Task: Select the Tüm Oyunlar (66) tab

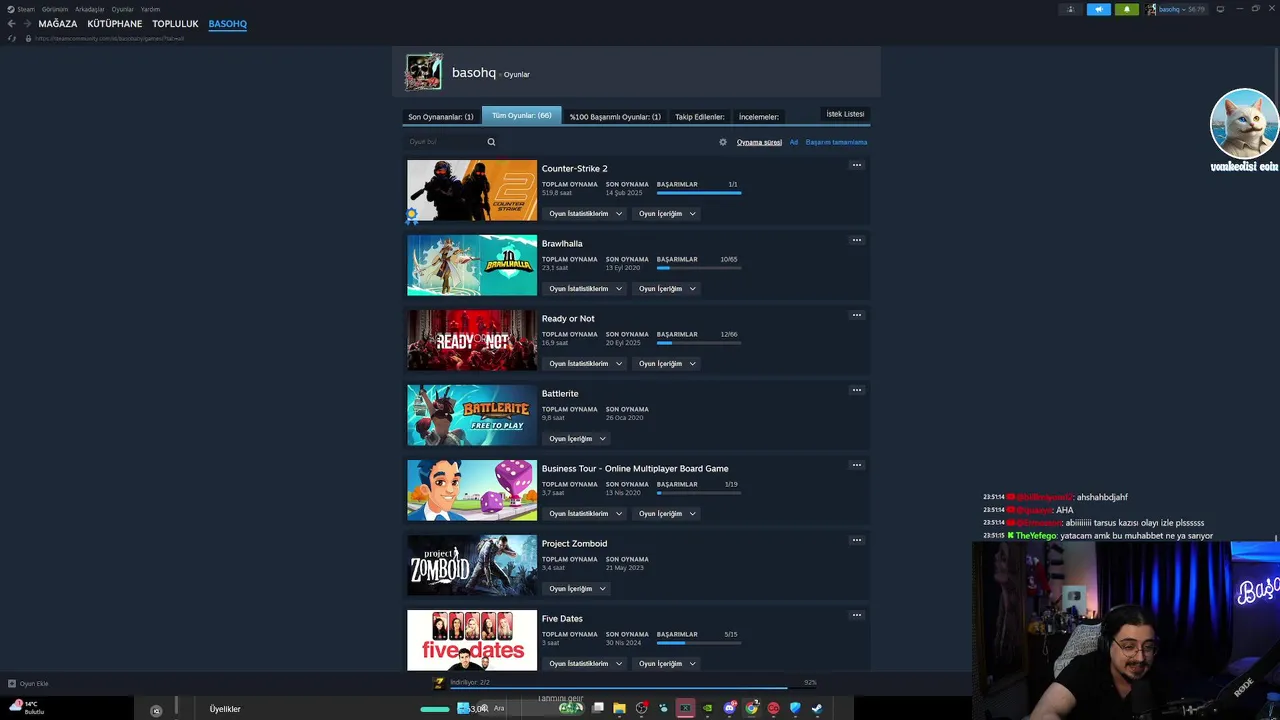Action: pos(521,116)
